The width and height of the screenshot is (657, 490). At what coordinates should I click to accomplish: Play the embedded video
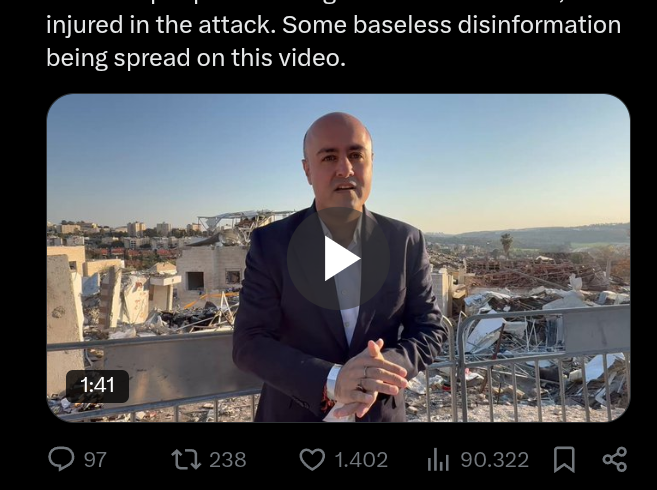339,258
